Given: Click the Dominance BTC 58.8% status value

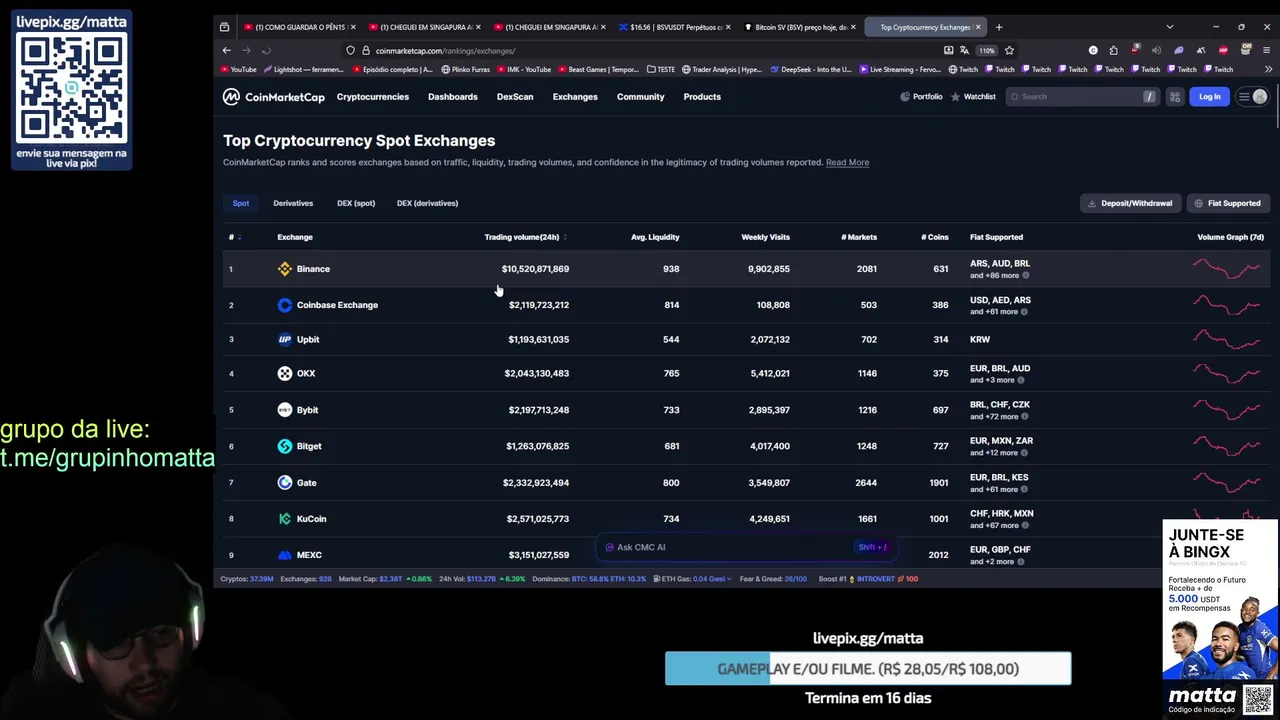Looking at the screenshot, I should pyautogui.click(x=588, y=579).
